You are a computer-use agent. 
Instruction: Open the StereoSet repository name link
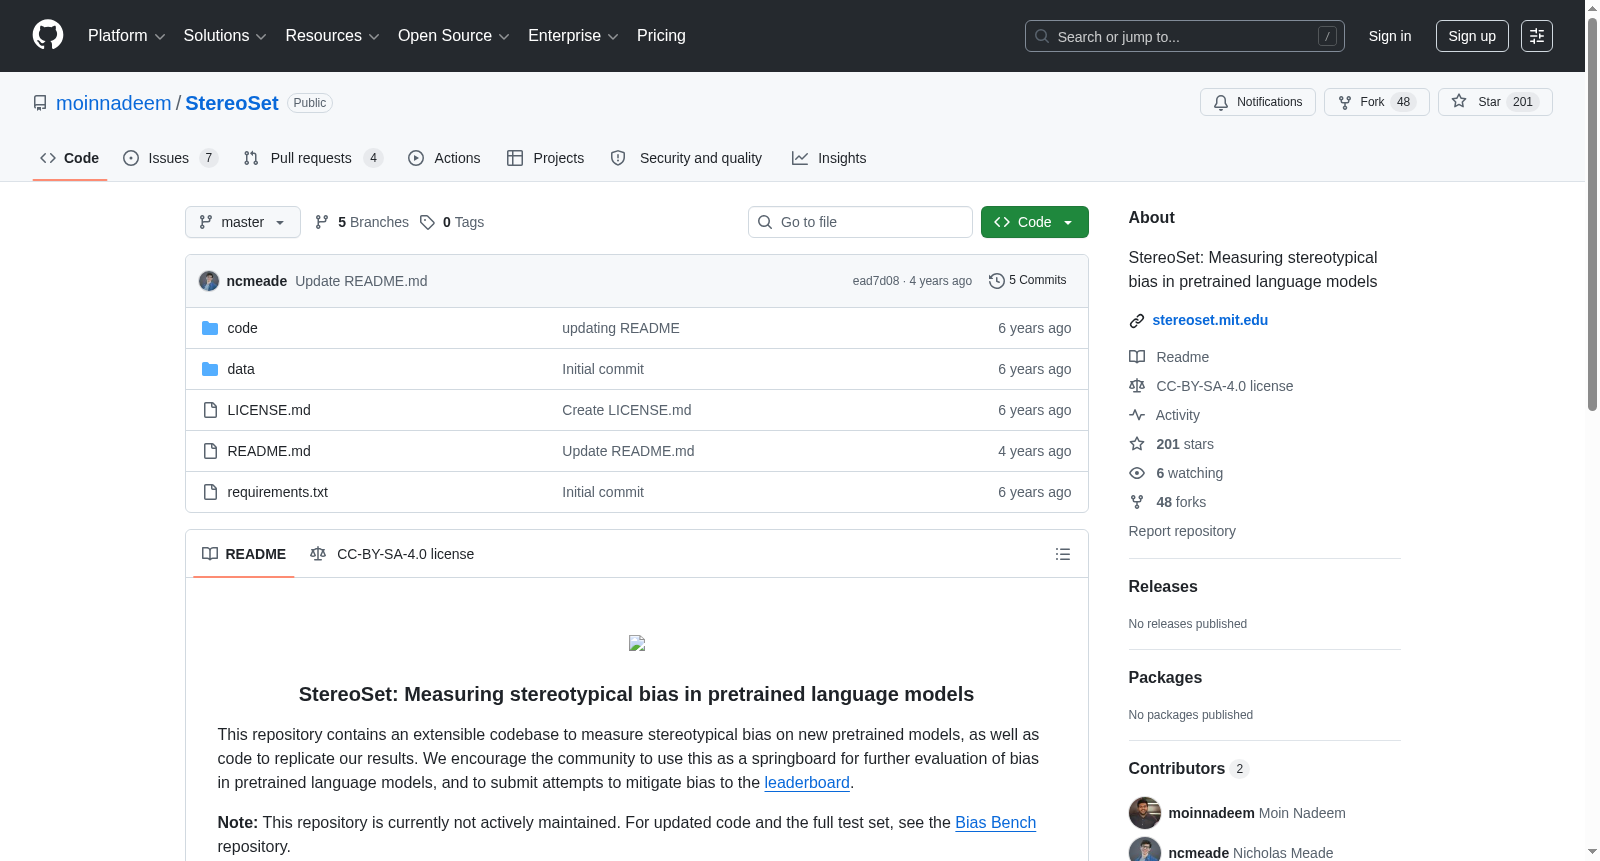click(232, 103)
